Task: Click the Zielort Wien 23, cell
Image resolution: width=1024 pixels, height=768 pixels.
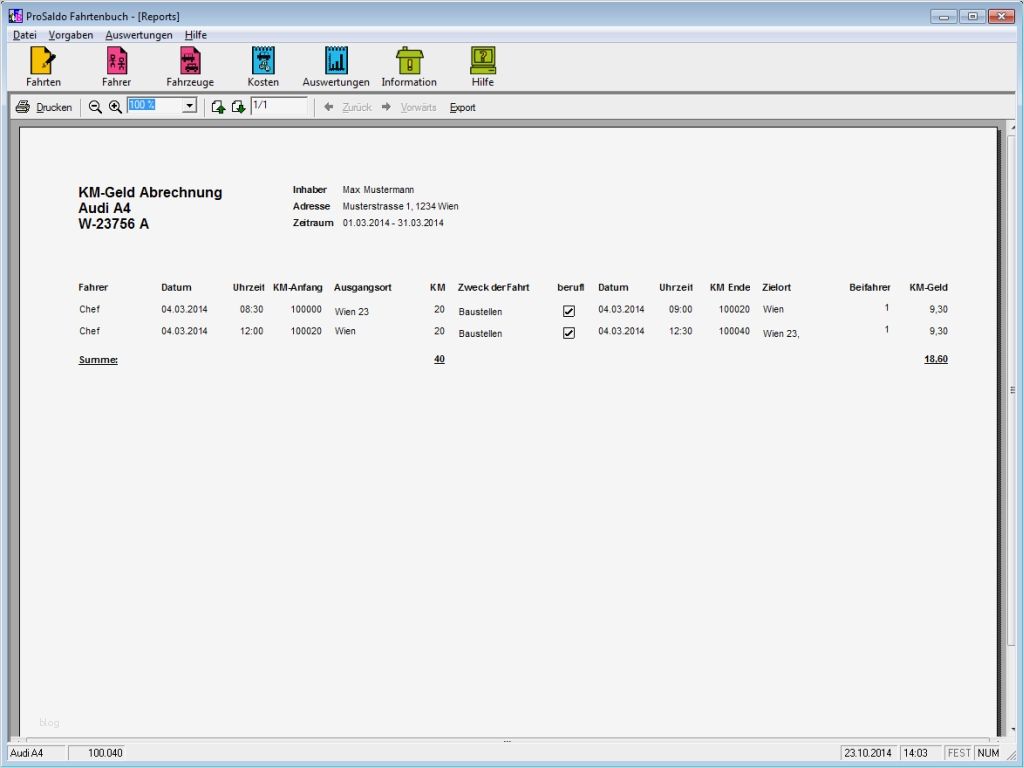Action: [x=781, y=334]
